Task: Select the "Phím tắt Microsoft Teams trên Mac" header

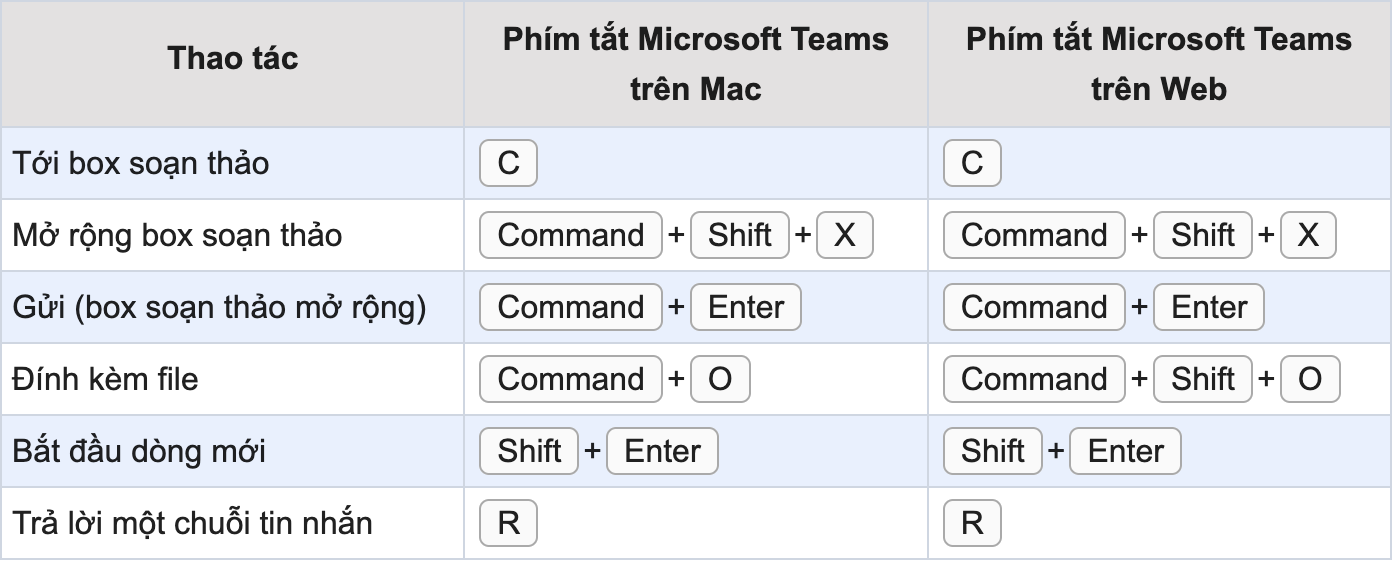Action: pos(695,64)
